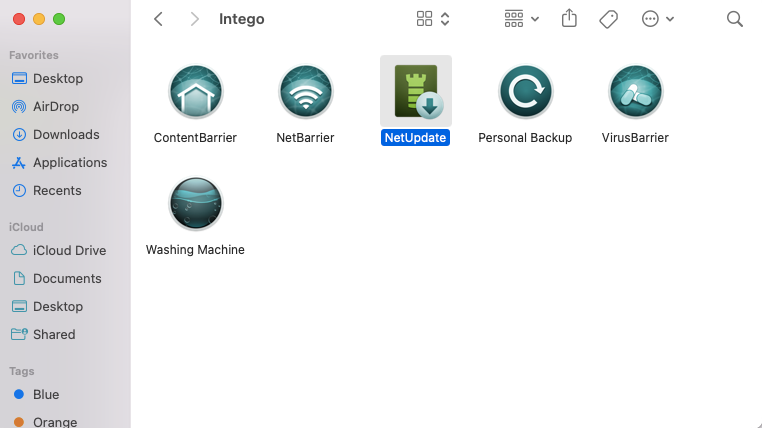Click the VirusBarrier file name

(x=635, y=137)
